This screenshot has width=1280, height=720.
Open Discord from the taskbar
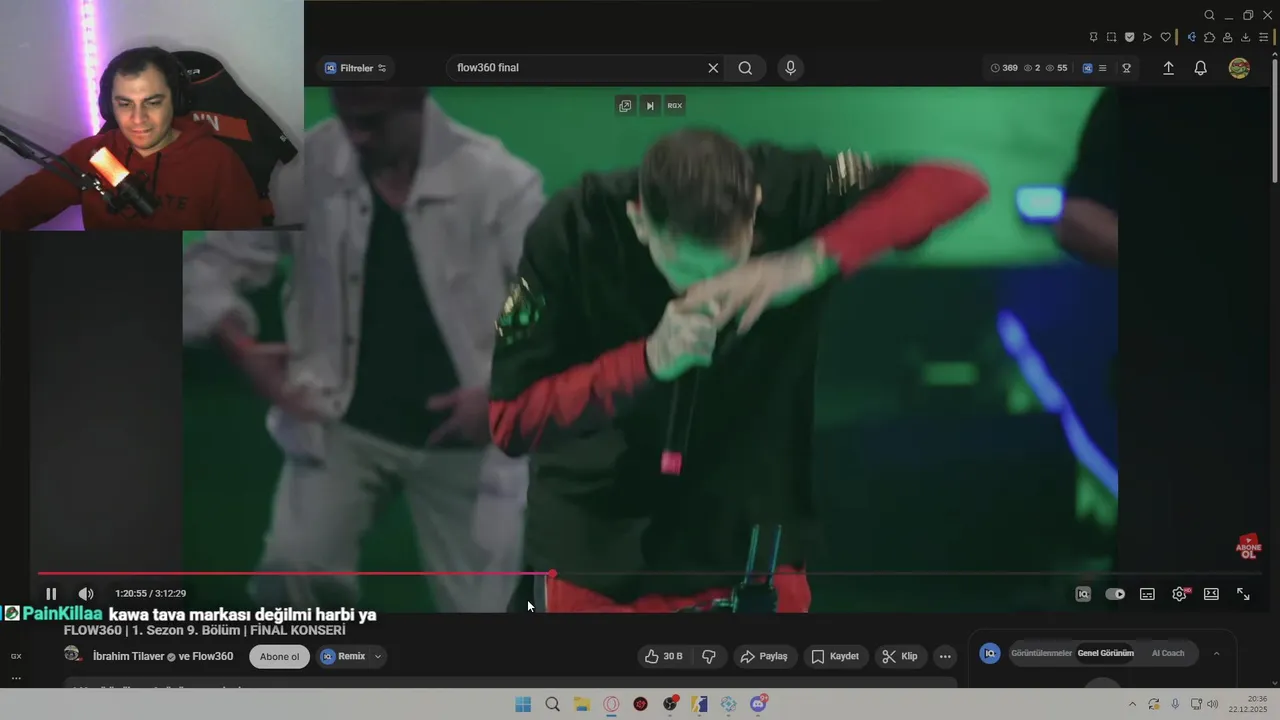(x=758, y=704)
